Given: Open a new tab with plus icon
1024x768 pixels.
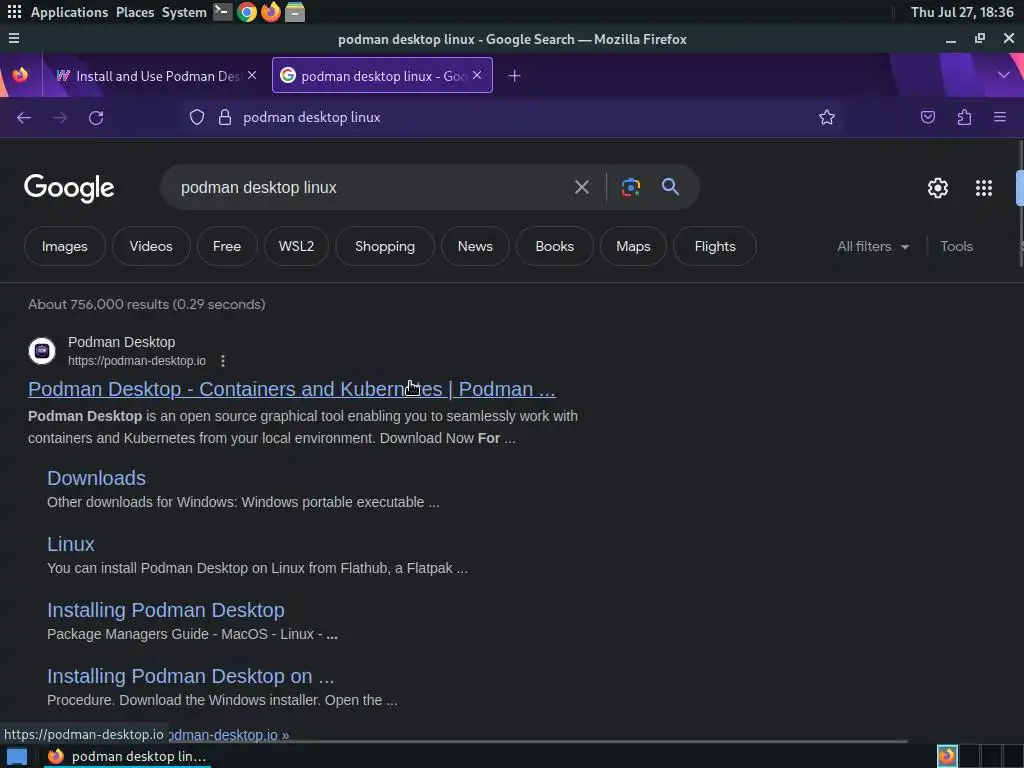Looking at the screenshot, I should (x=515, y=76).
